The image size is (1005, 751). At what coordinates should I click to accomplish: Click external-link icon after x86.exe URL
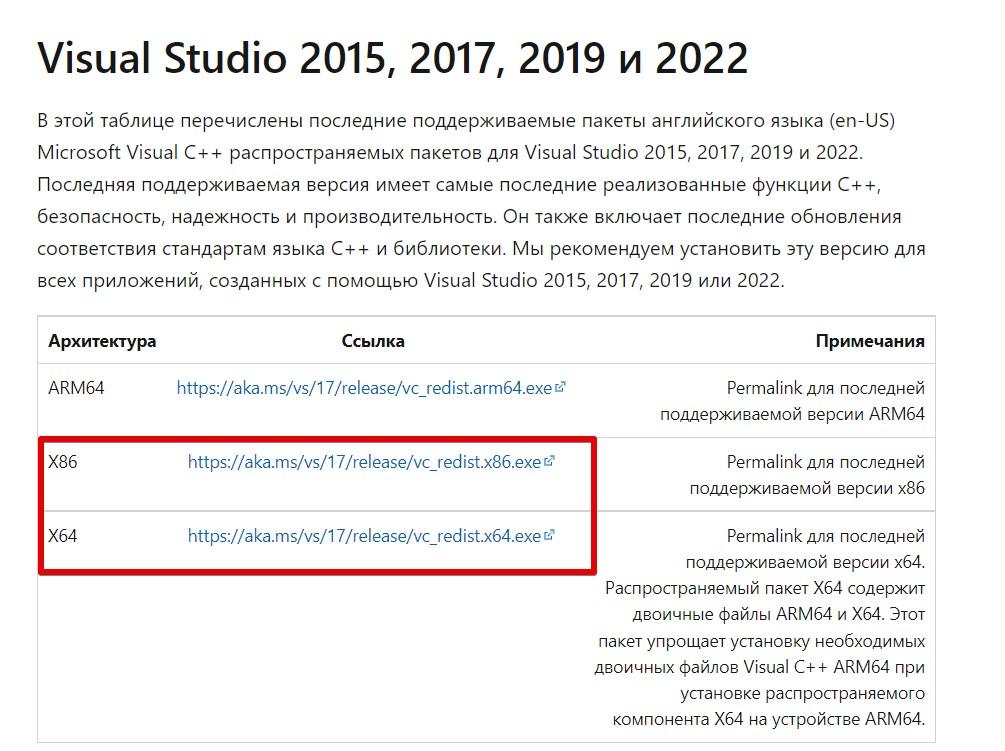click(x=549, y=461)
